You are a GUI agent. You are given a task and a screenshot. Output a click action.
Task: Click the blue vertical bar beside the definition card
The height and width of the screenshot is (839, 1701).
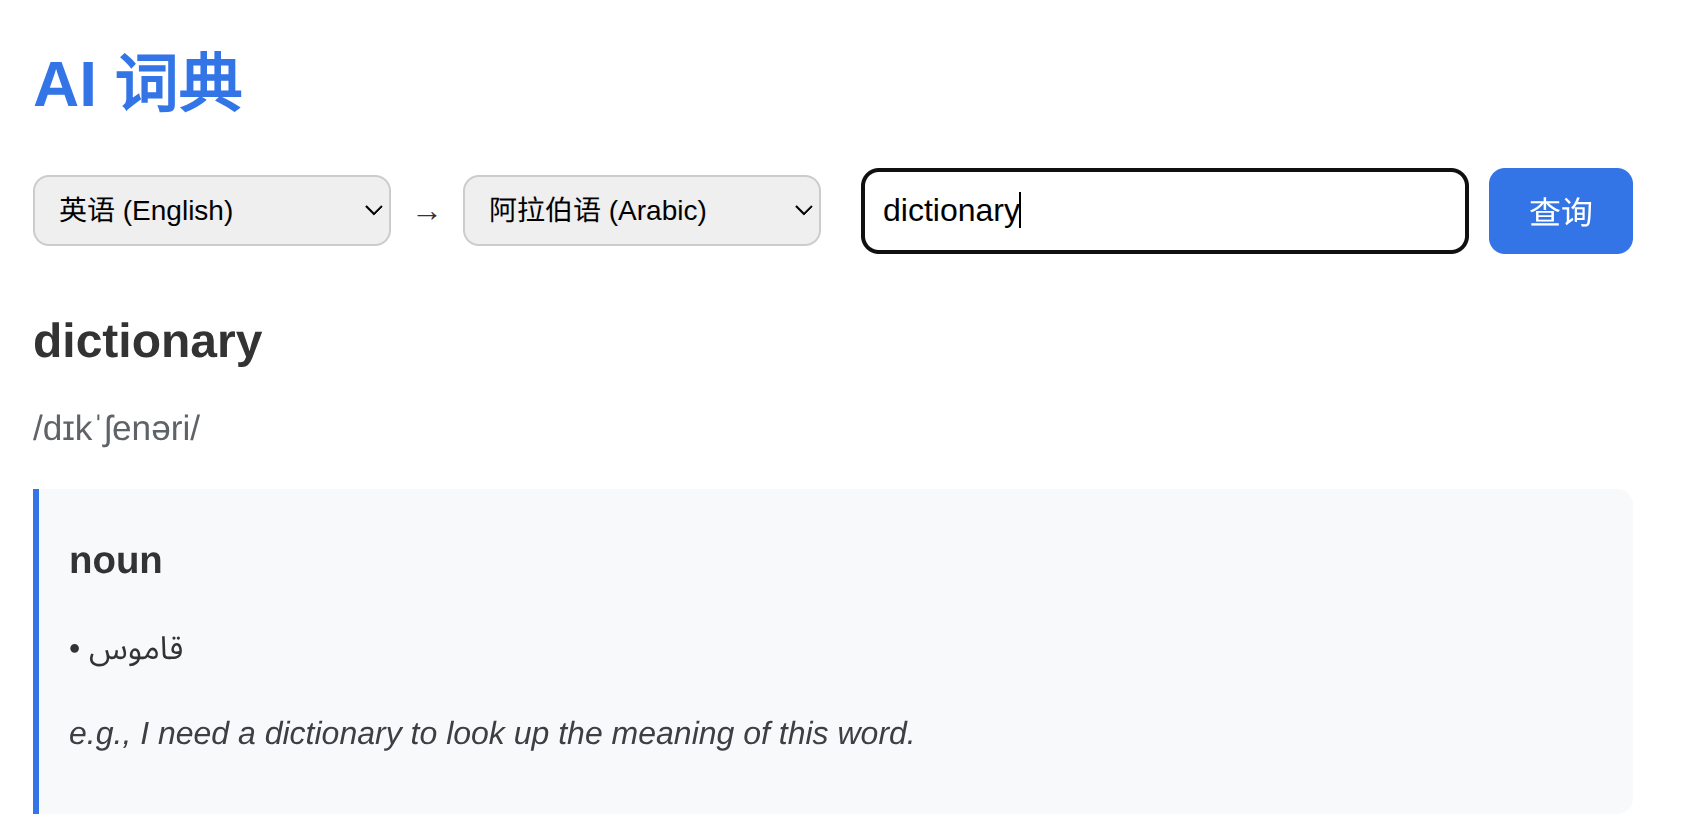click(x=38, y=650)
